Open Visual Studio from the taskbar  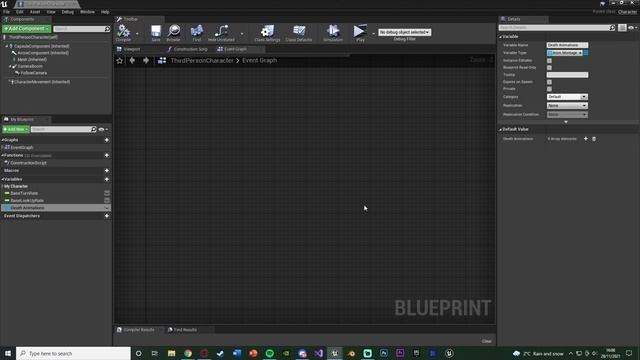tap(318, 353)
